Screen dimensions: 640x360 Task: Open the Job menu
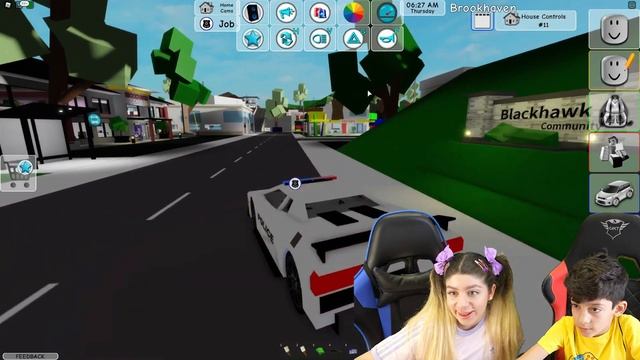[x=217, y=24]
